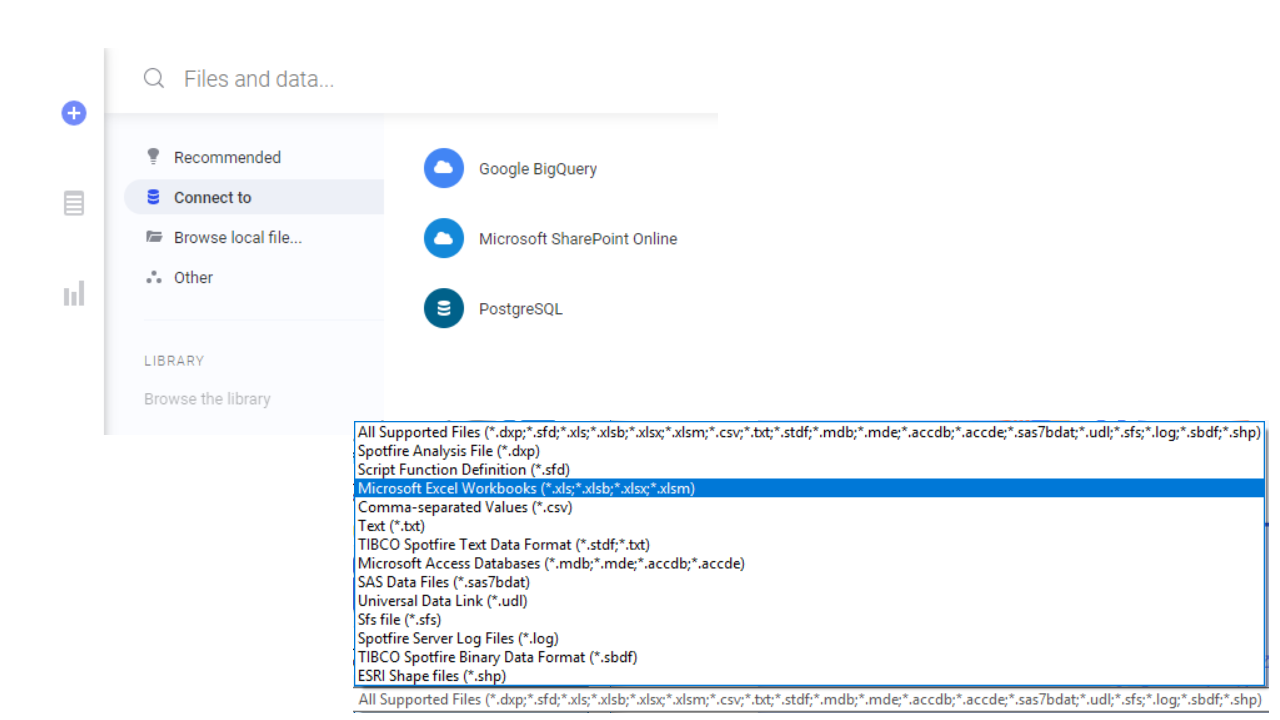Click the Other dots icon
This screenshot has width=1280, height=720.
(153, 277)
